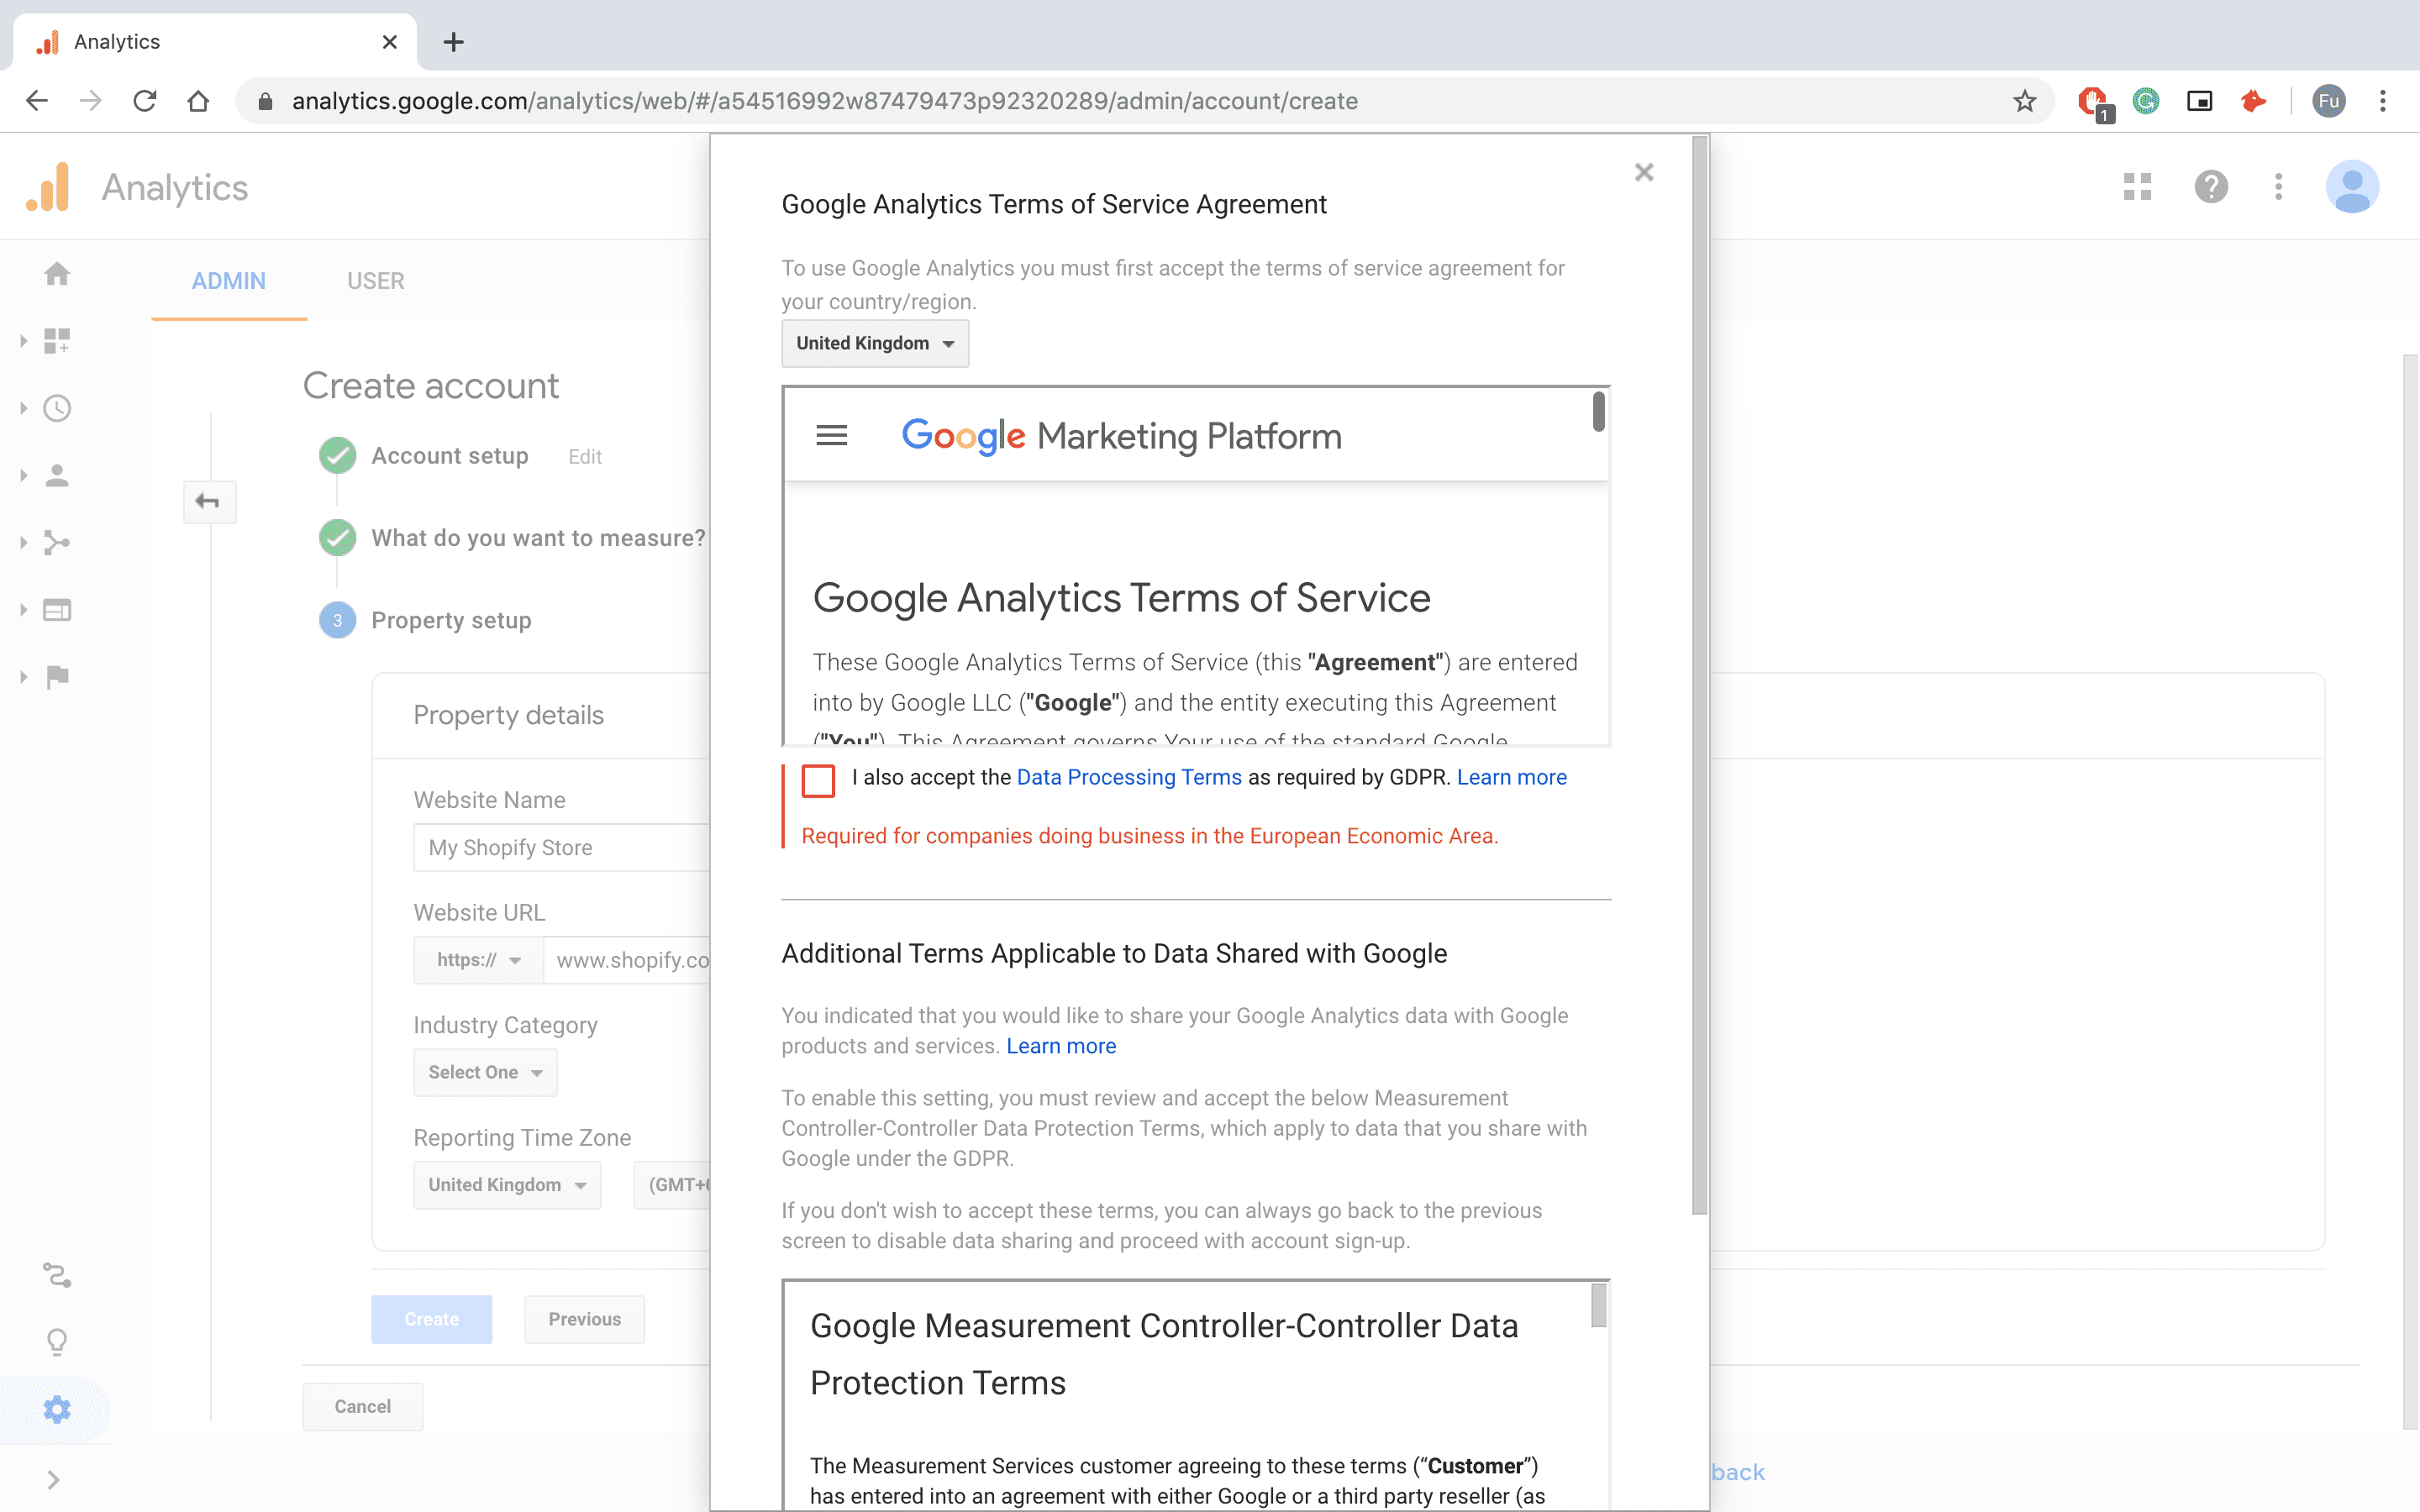Expand the Conversions sidebar section arrow

23,677
